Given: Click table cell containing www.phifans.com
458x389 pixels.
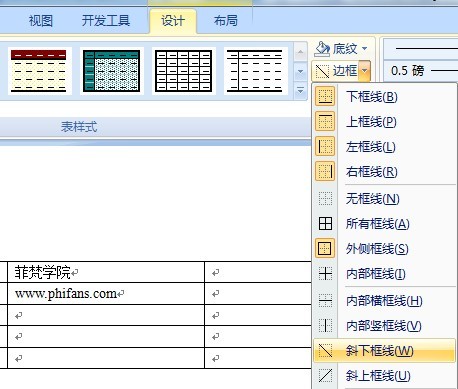Looking at the screenshot, I should point(106,294).
